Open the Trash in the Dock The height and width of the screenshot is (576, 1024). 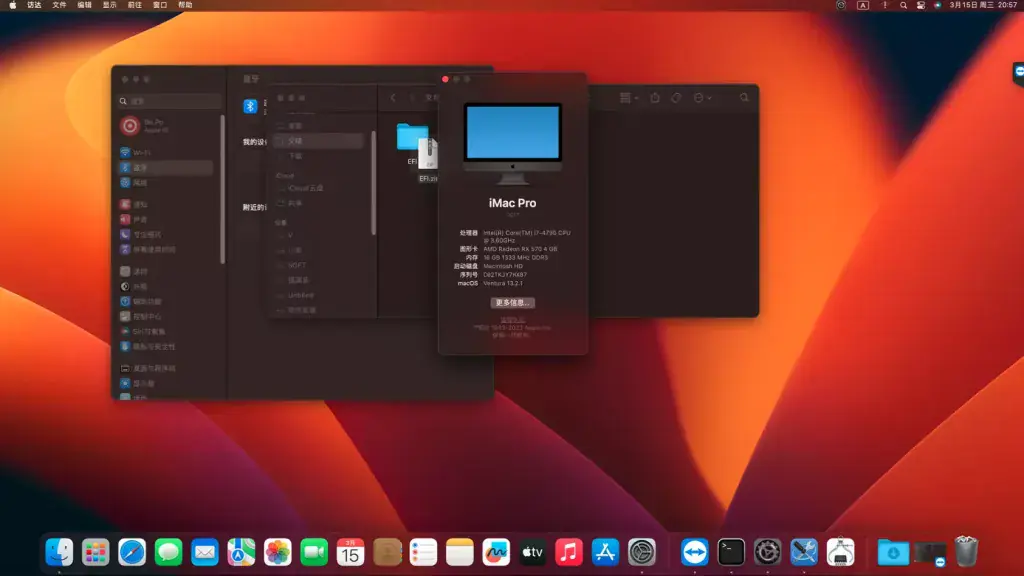(966, 552)
